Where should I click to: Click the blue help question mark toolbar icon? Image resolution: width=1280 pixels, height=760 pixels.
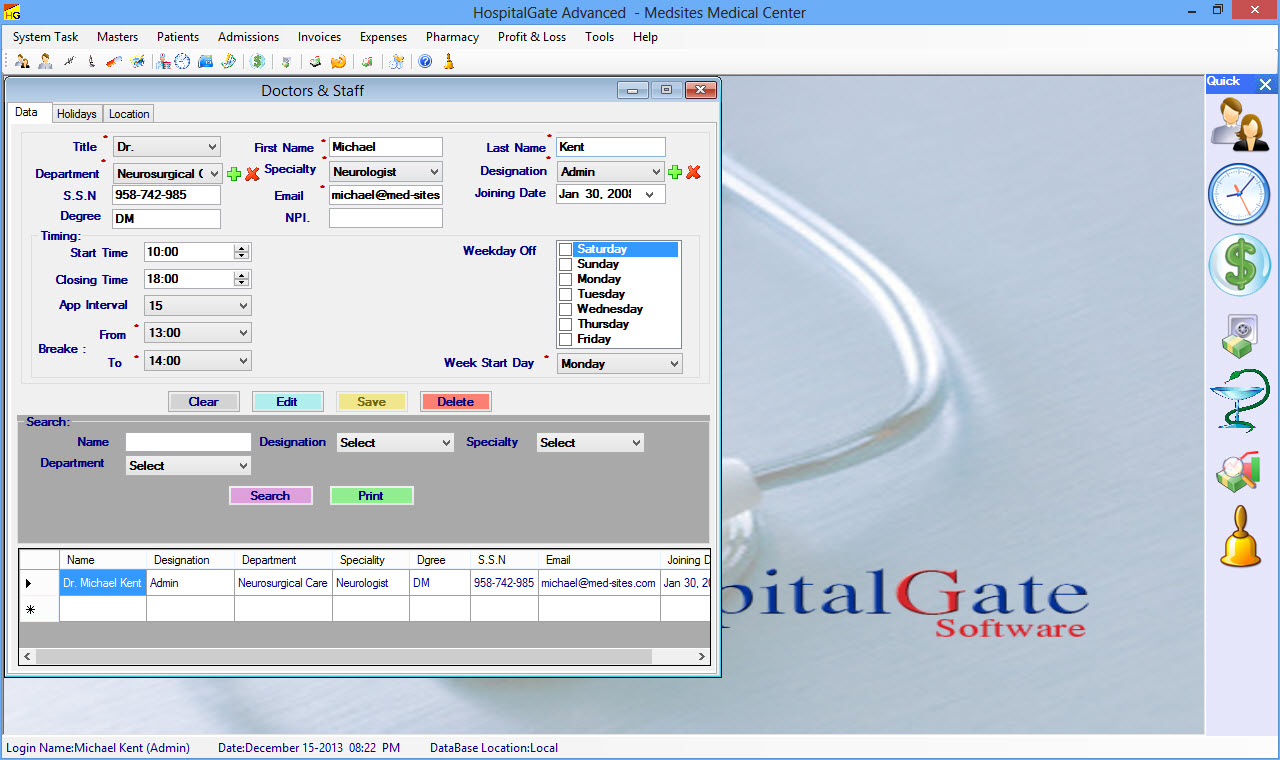(x=425, y=62)
